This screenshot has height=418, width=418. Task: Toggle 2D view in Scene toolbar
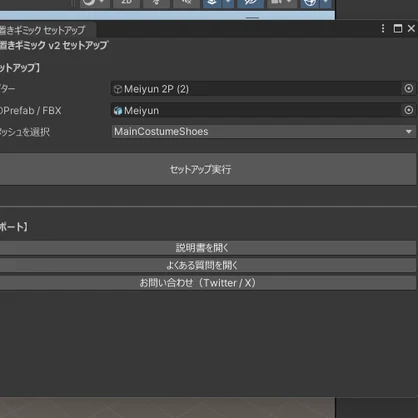126,3
